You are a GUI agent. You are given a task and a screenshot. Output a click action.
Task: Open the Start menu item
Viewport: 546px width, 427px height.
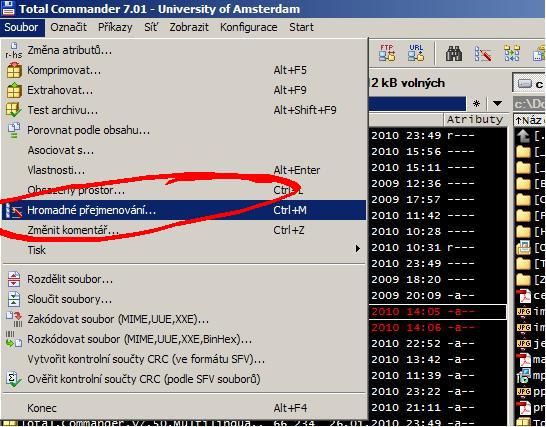301,27
